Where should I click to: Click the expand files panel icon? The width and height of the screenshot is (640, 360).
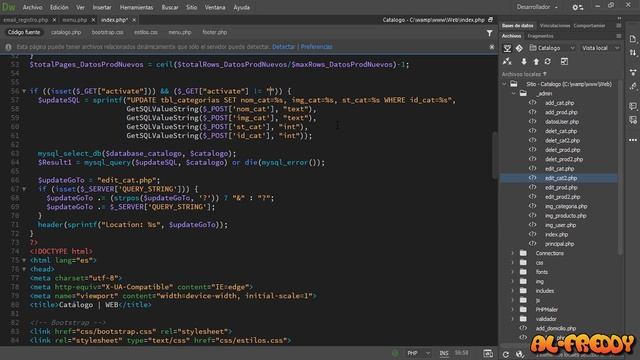point(564,62)
